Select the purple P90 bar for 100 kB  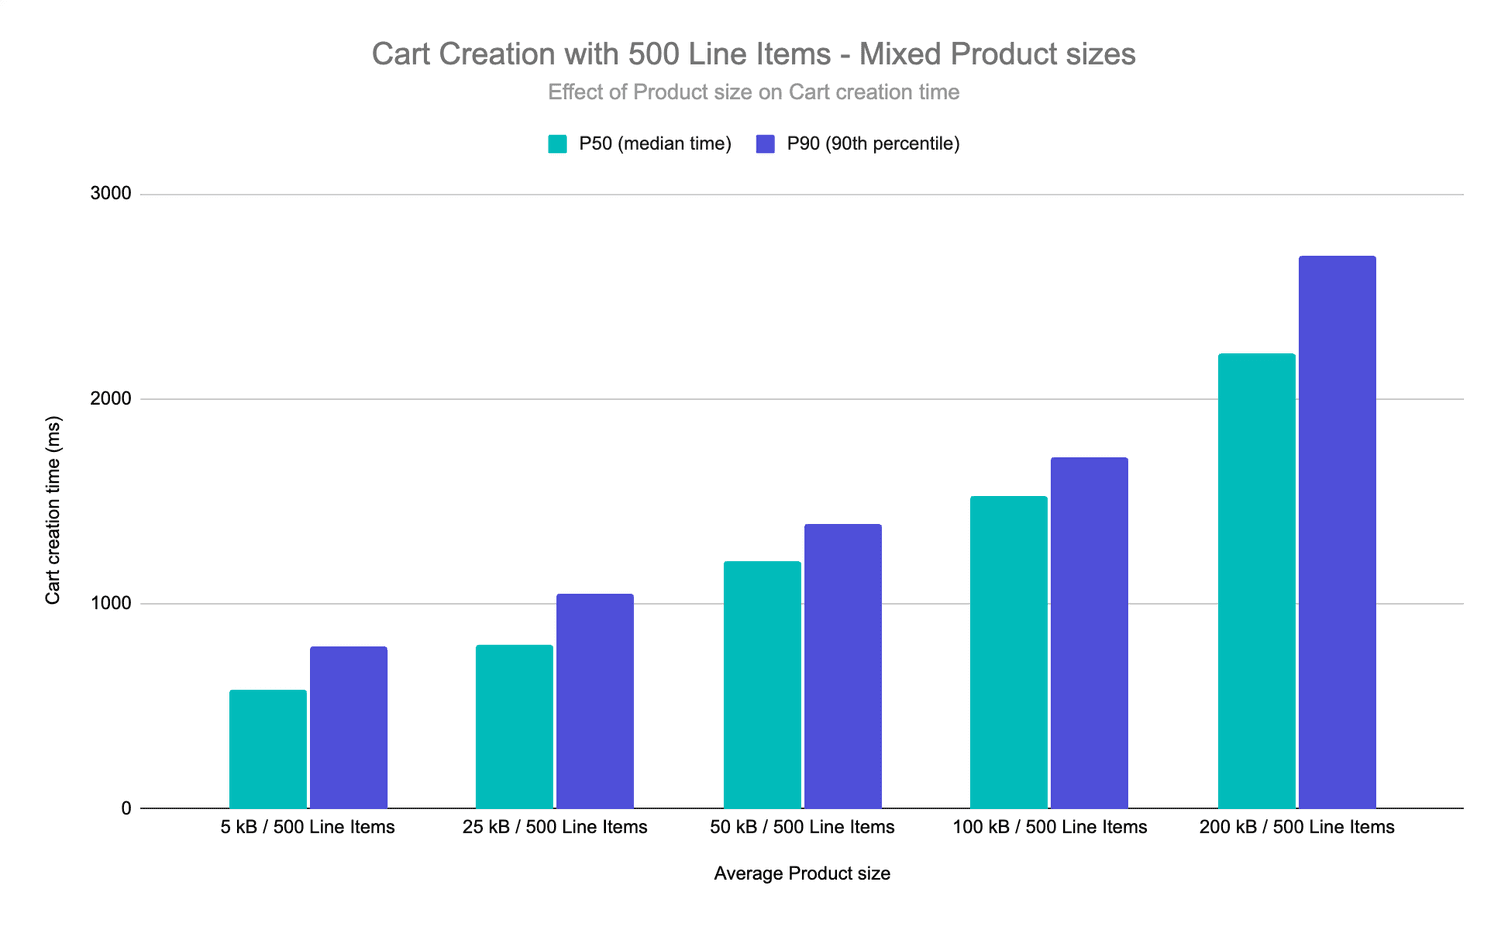tap(1089, 633)
